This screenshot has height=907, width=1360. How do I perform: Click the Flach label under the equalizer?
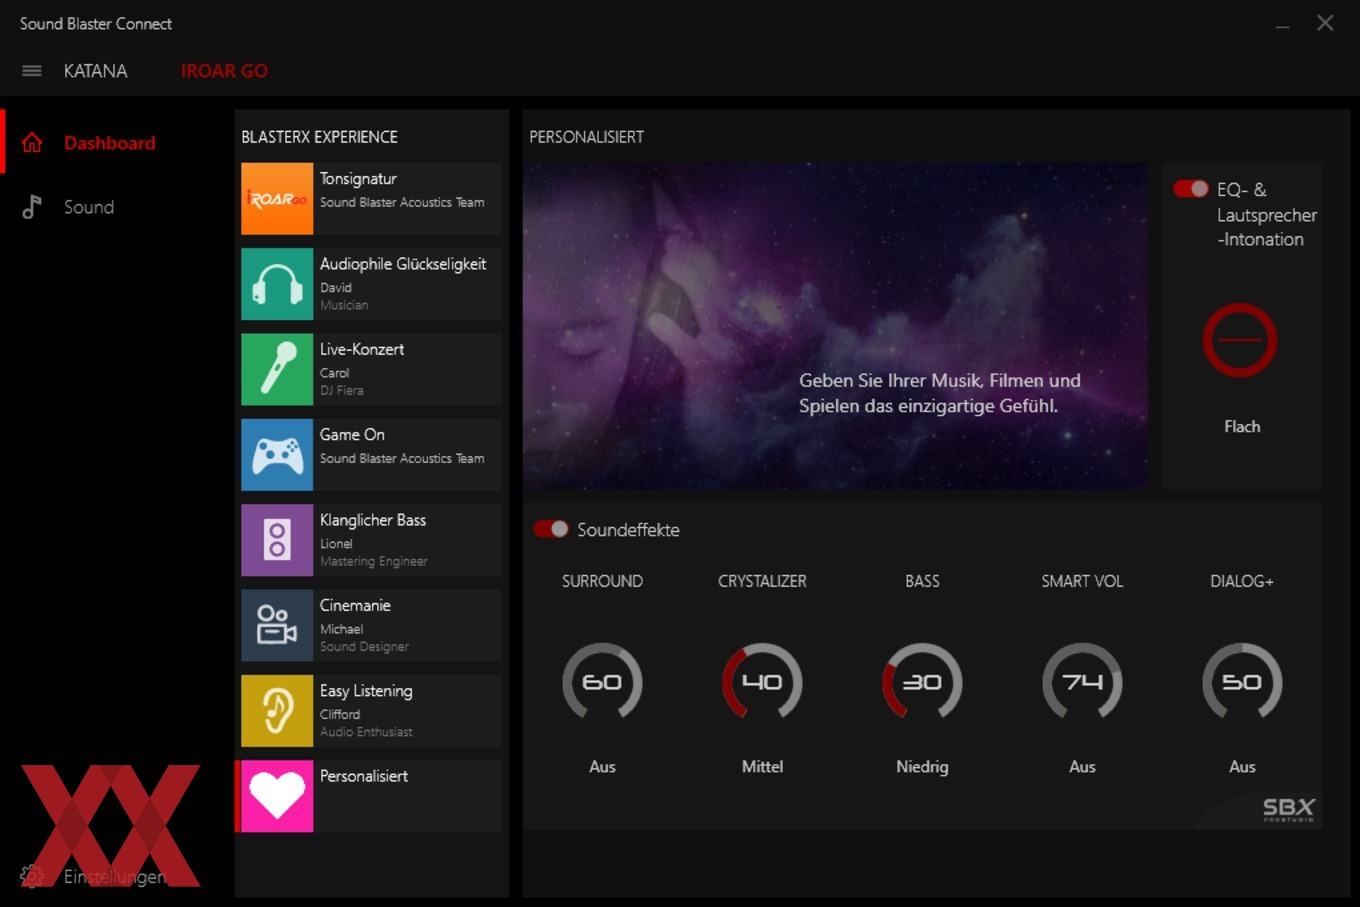pos(1242,427)
